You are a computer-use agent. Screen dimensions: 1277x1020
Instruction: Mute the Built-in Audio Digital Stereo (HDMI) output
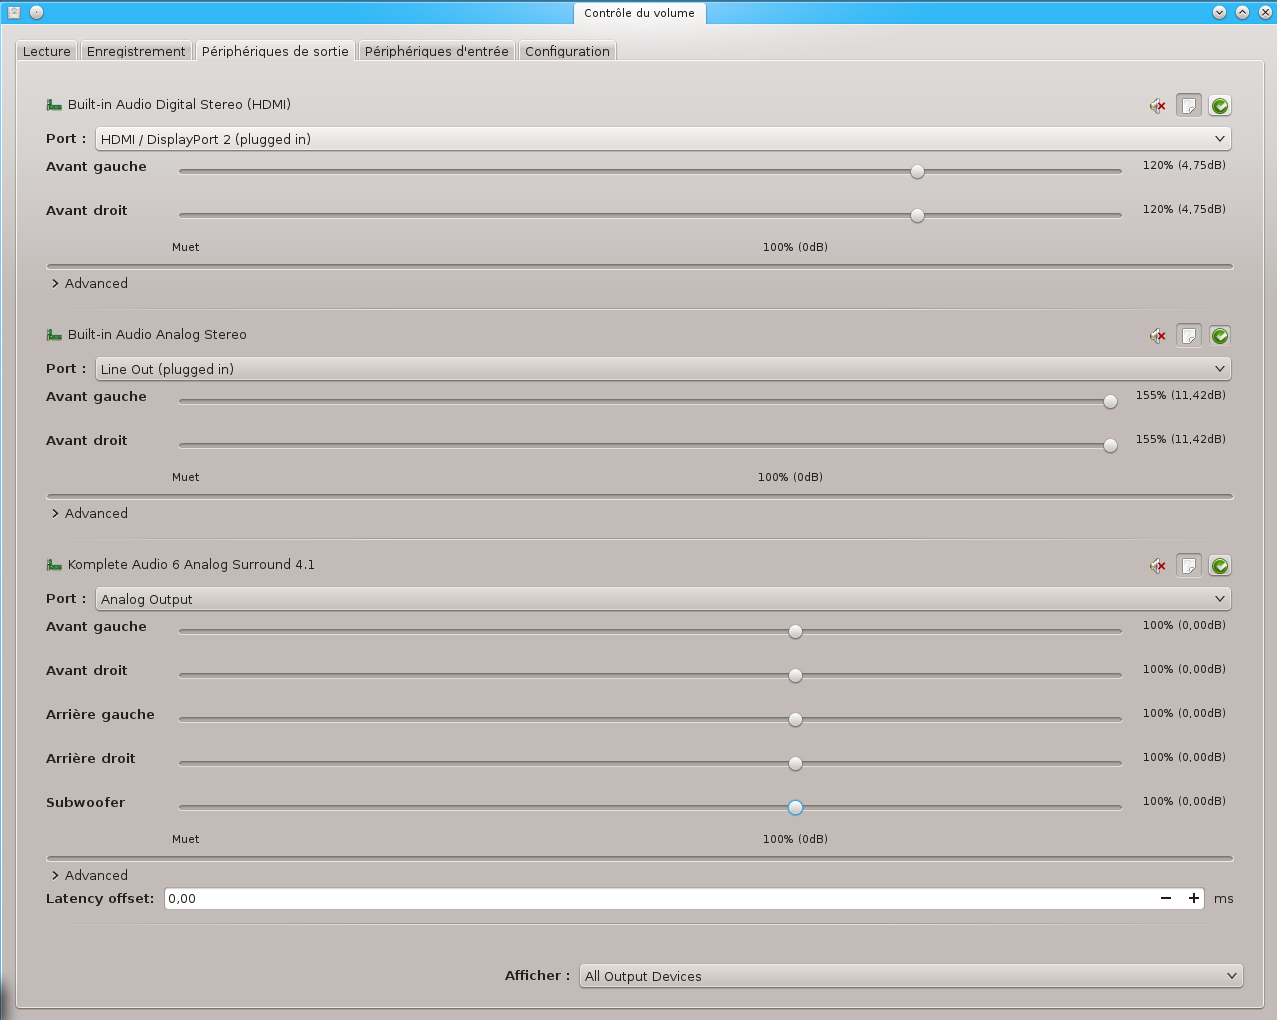(1158, 105)
